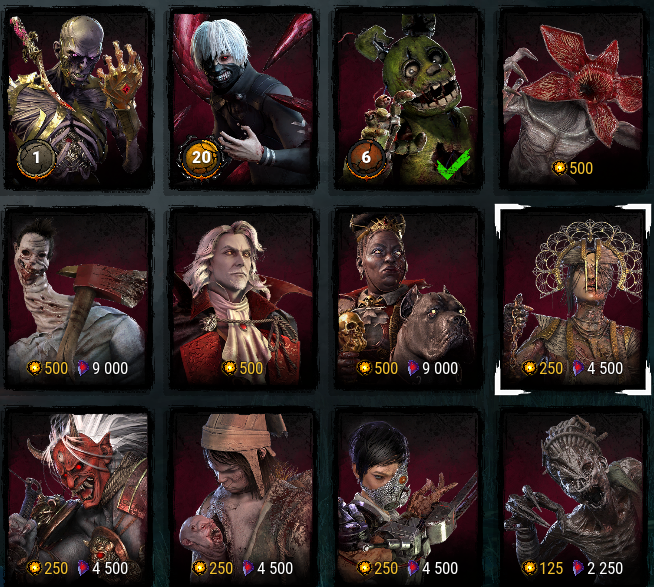Click the 2 250 iridescent shards price

click(x=597, y=568)
